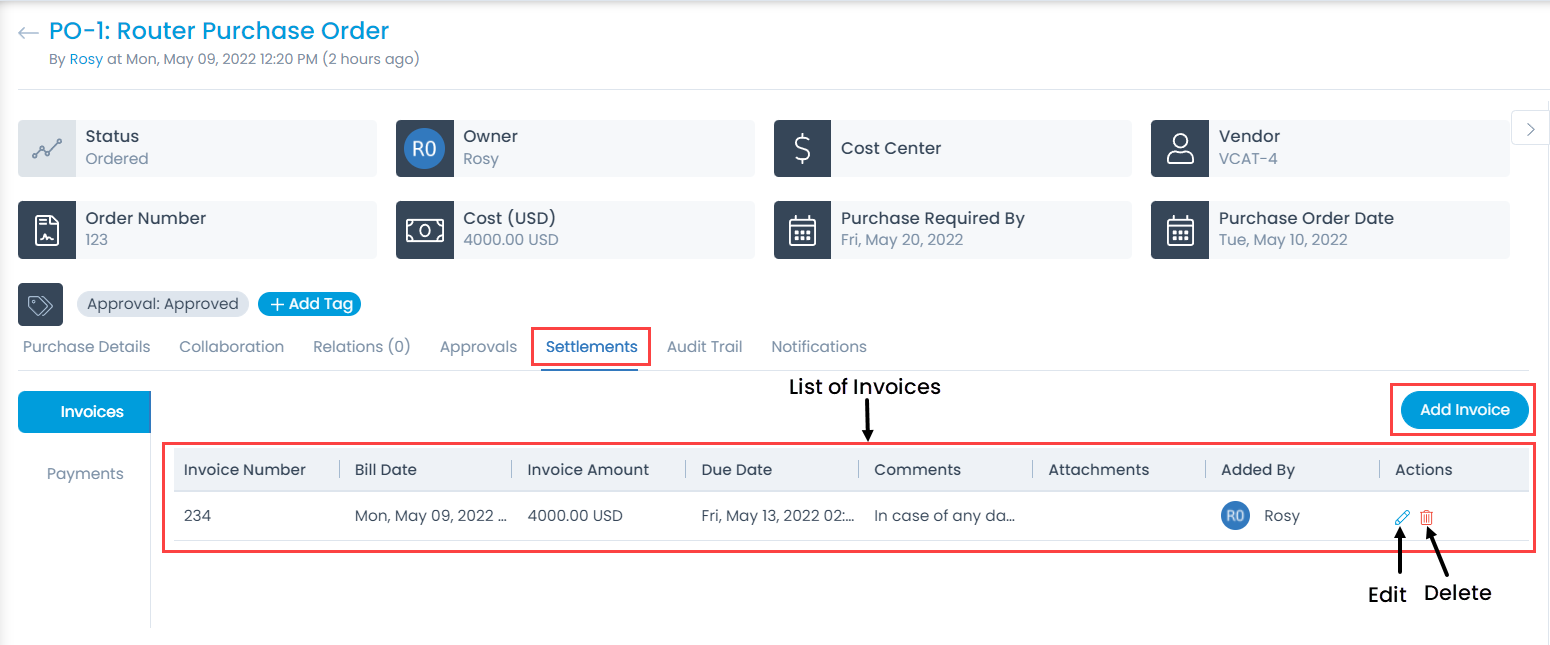
Task: Click Rosy's RO owner avatar
Action: [424, 148]
